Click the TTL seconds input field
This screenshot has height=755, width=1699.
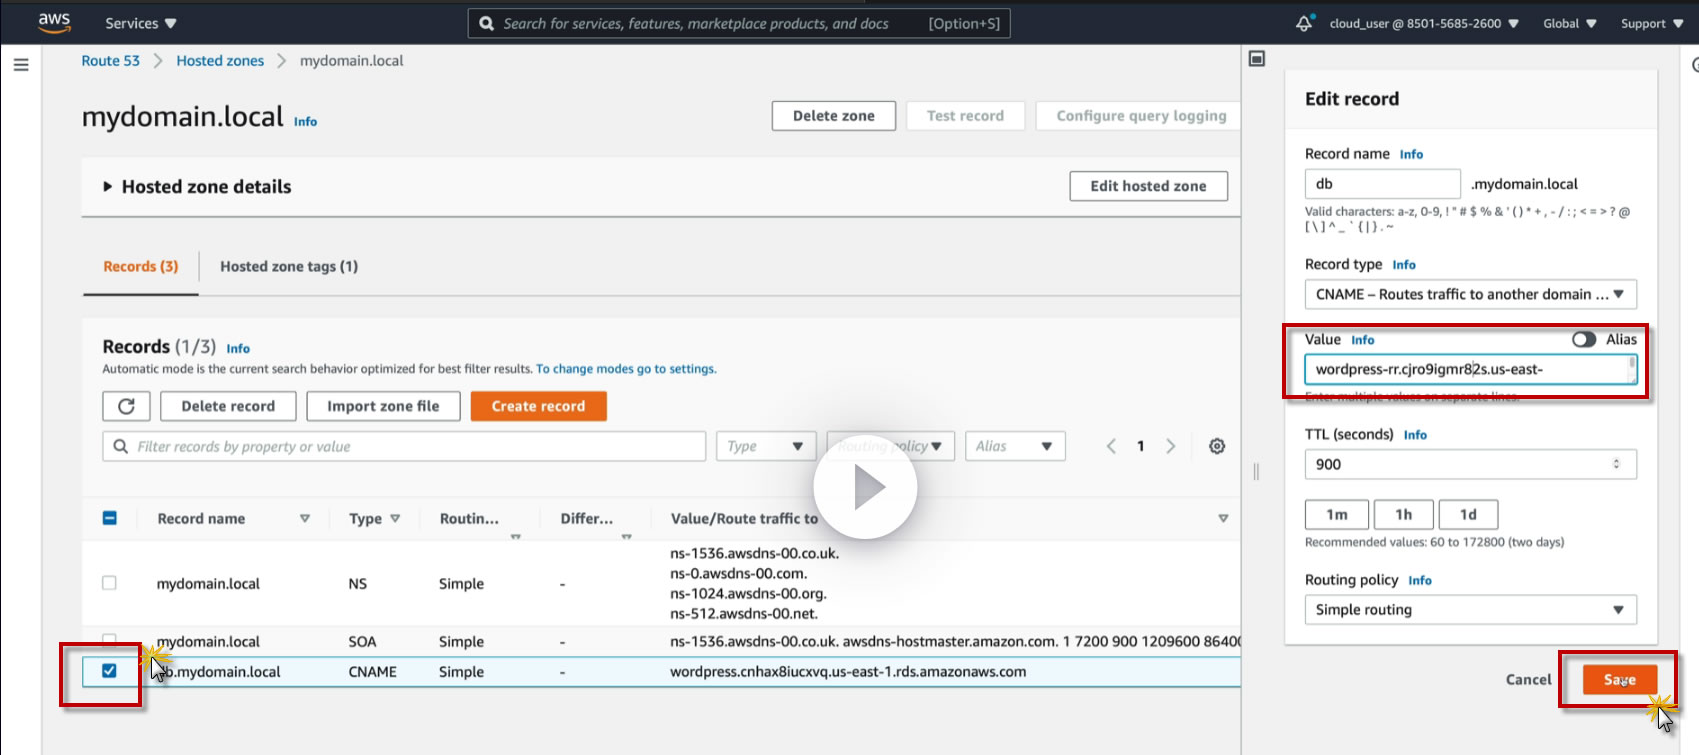(x=1470, y=464)
